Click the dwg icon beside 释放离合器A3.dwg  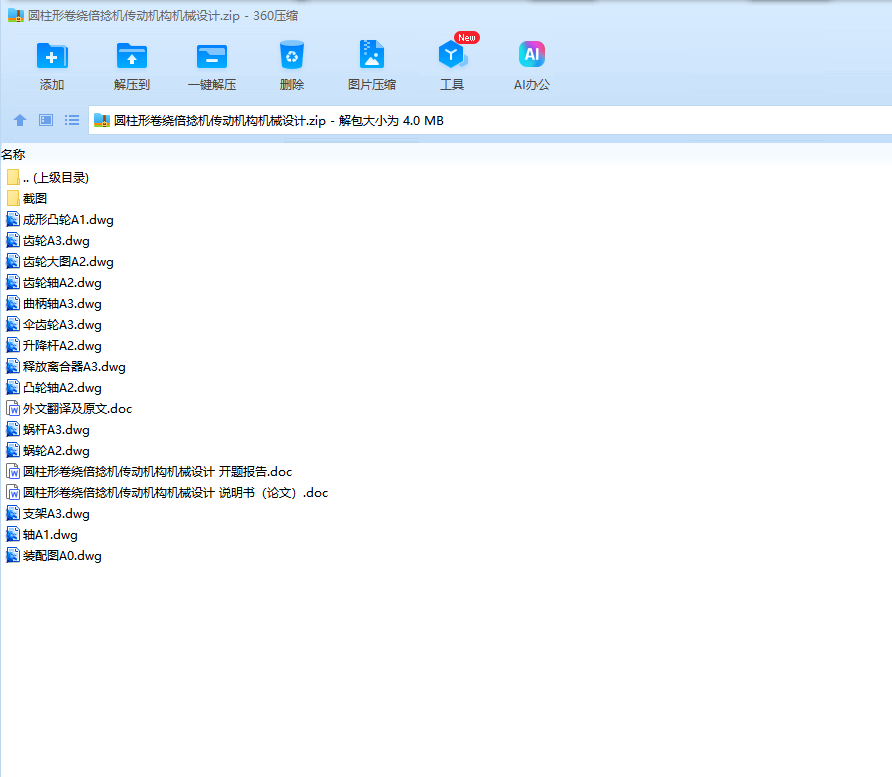point(13,366)
